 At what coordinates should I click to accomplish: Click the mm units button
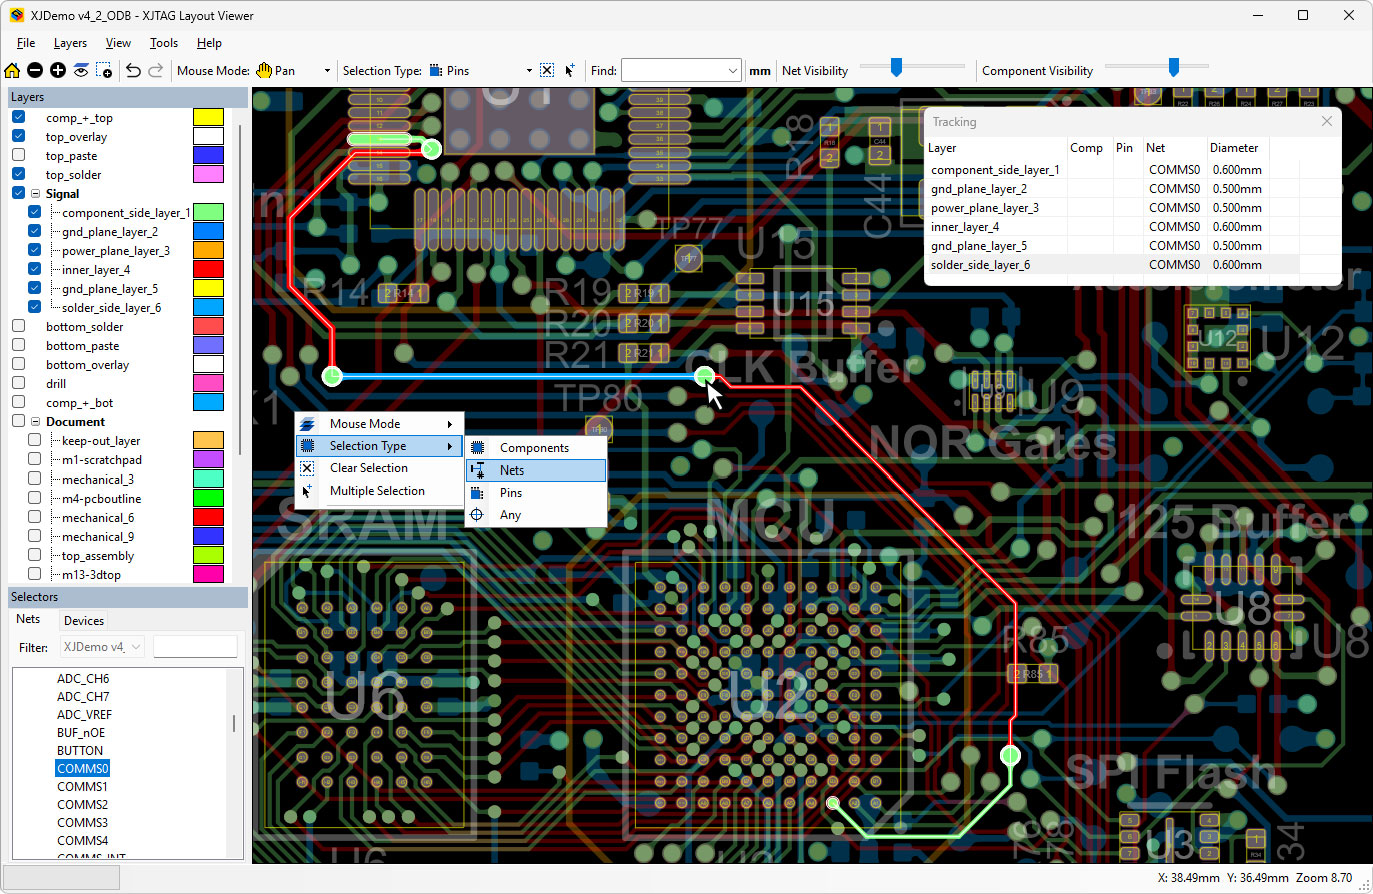pos(760,71)
